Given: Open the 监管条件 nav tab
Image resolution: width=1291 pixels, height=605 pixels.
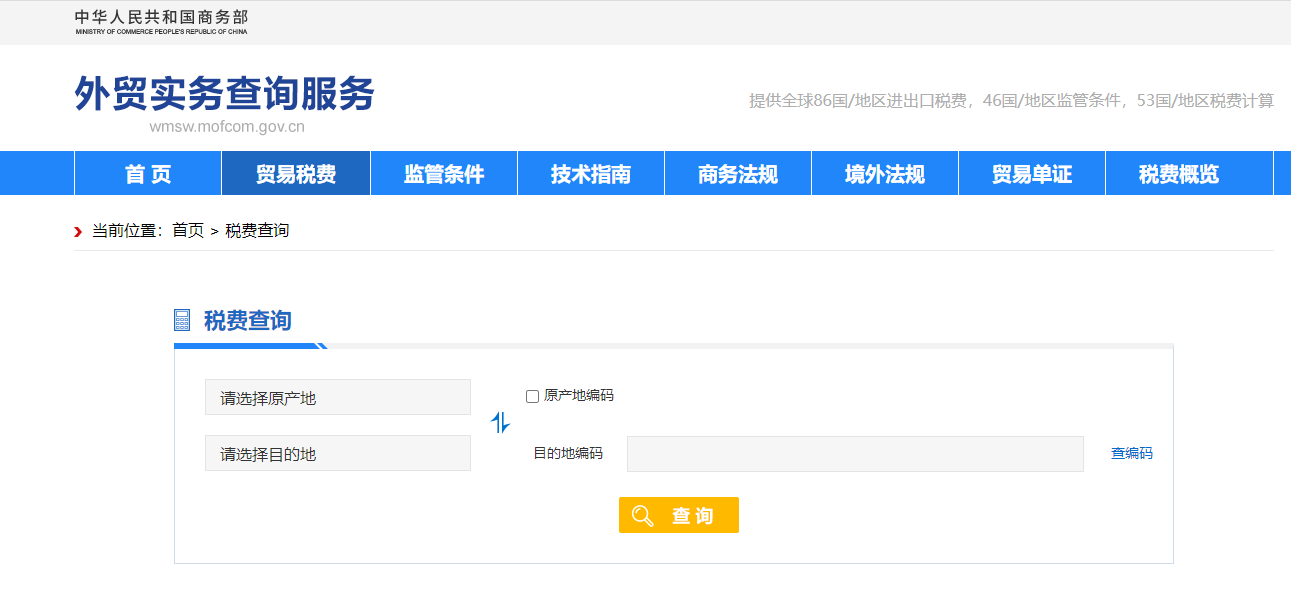Looking at the screenshot, I should pos(444,173).
